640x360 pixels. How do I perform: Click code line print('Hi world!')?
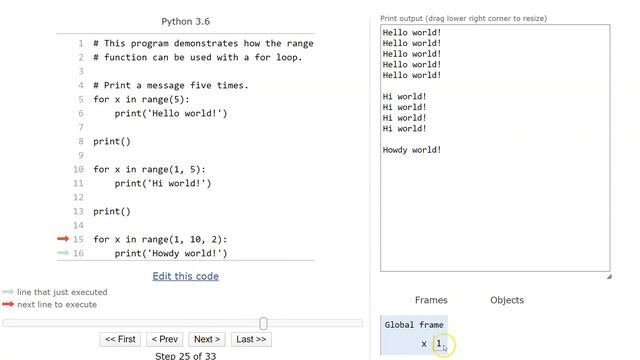coord(163,183)
